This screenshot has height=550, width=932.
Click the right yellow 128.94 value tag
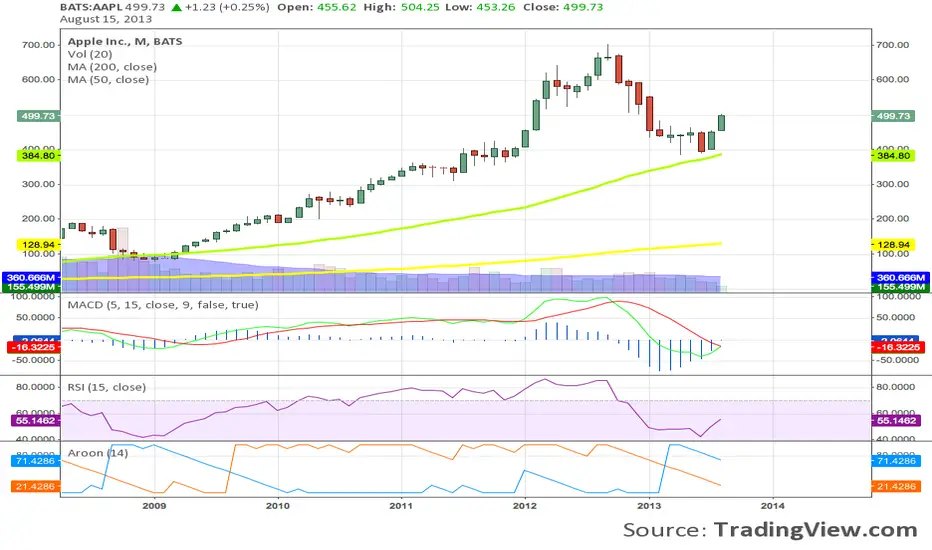pos(893,244)
